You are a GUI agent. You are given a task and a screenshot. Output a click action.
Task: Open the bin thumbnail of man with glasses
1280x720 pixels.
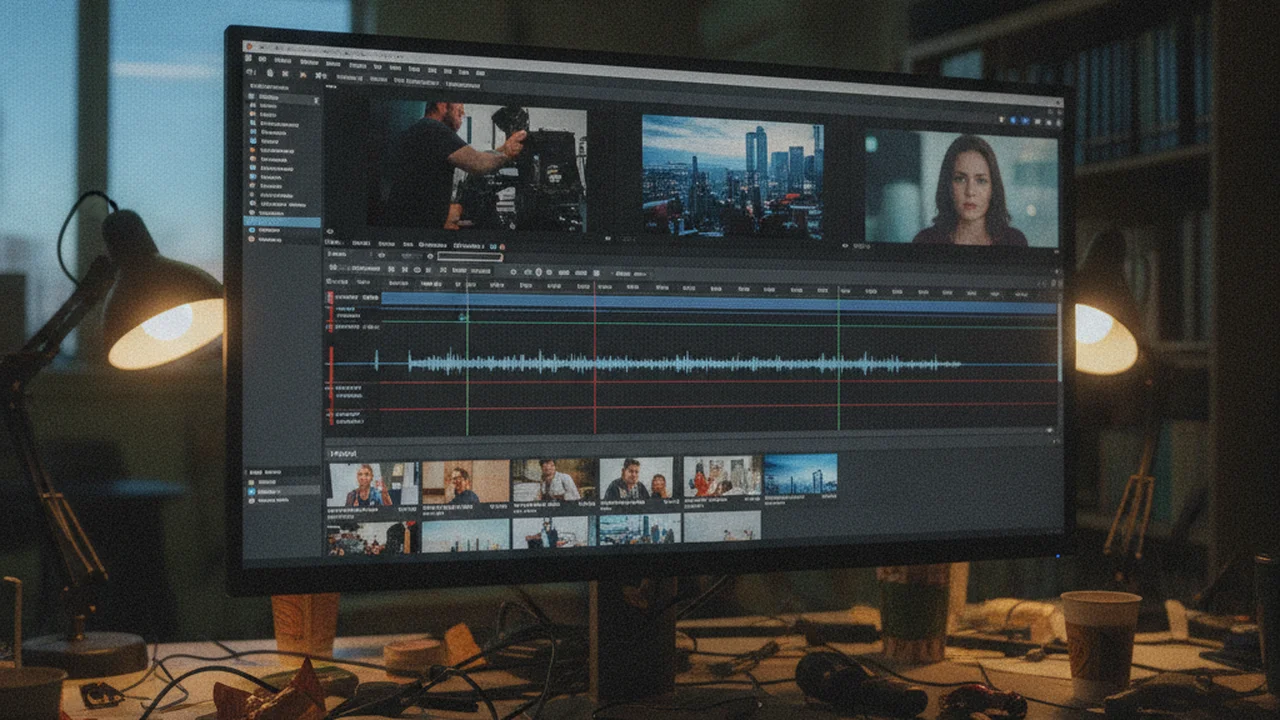click(x=465, y=482)
